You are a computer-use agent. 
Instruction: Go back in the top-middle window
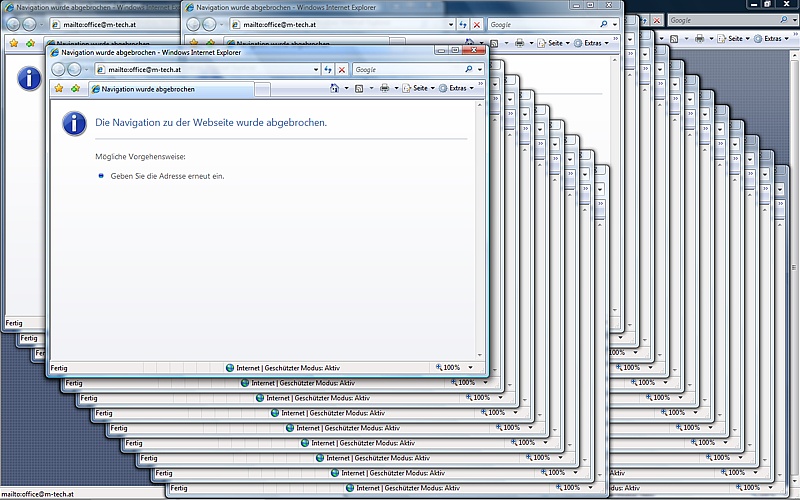pyautogui.click(x=193, y=24)
